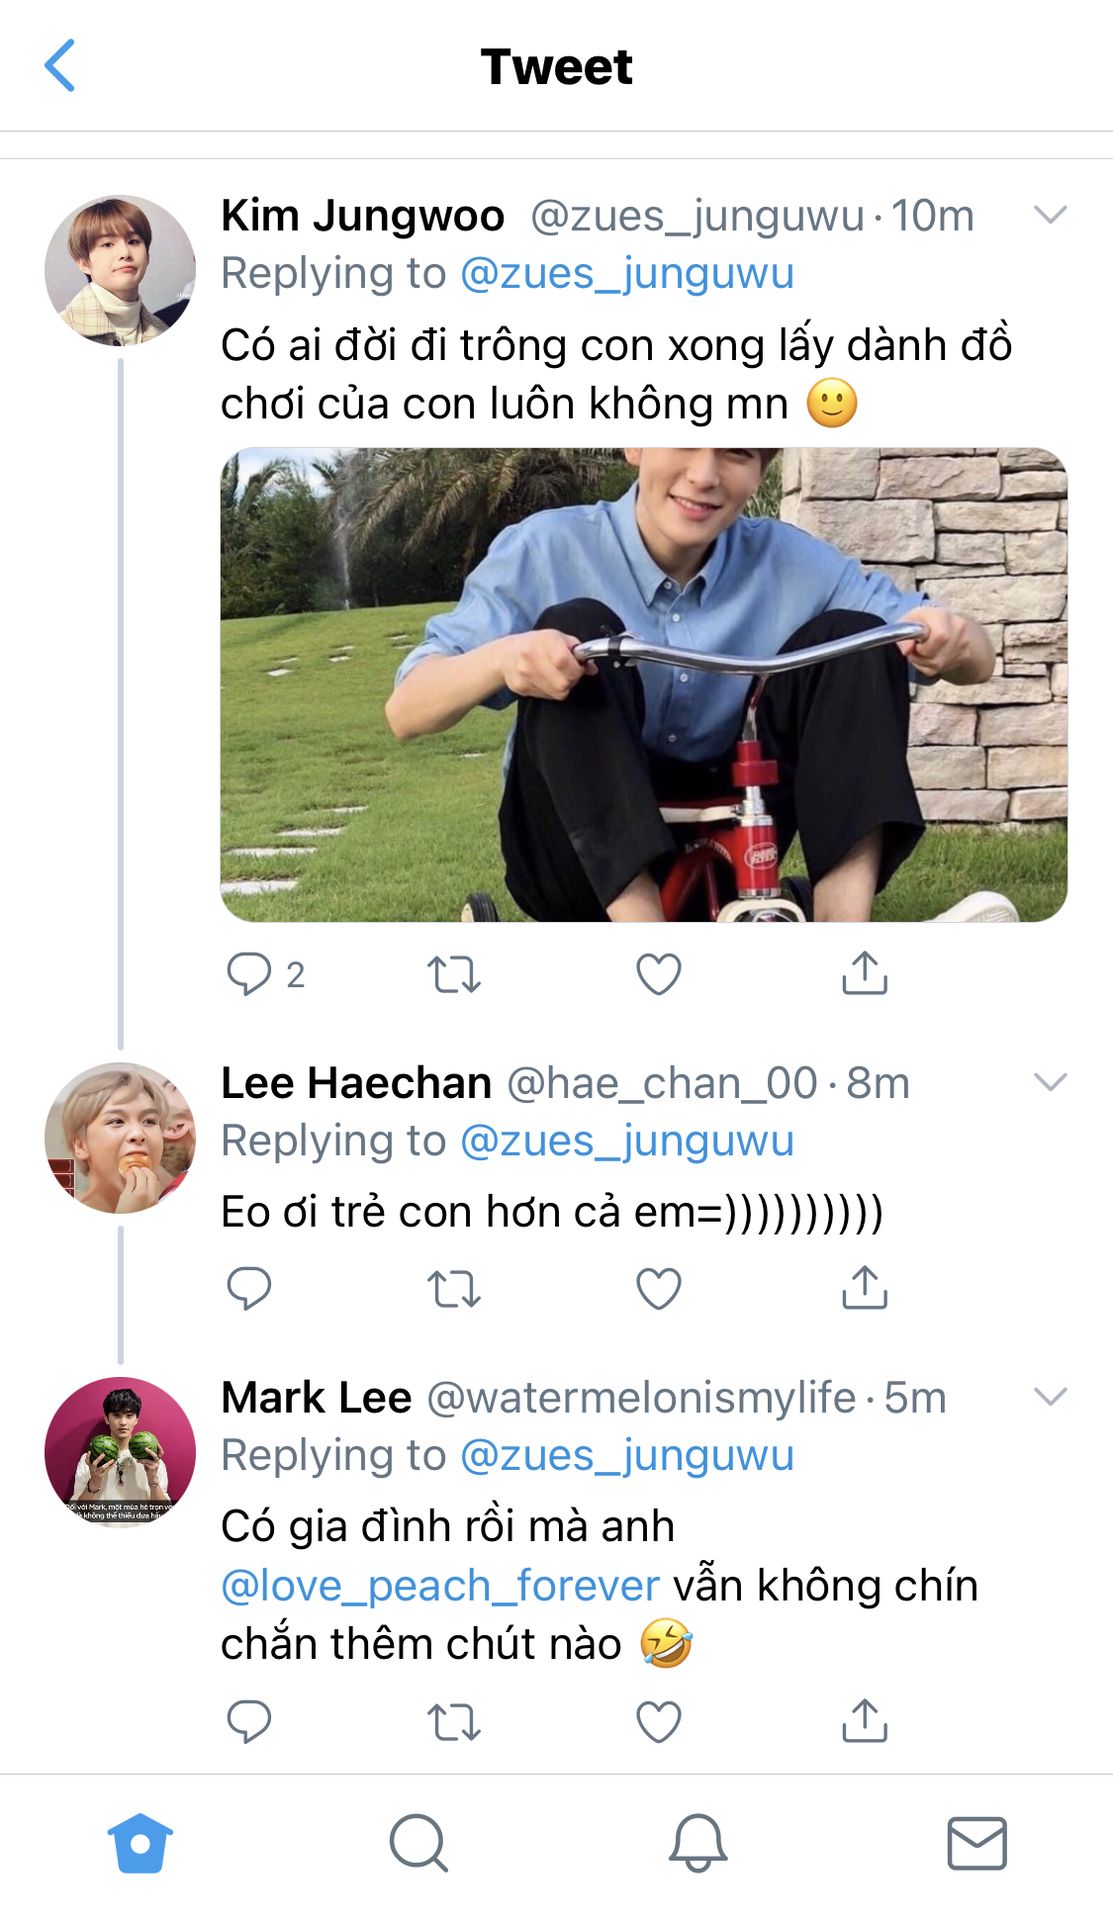The image size is (1113, 1920).
Task: Retweet Lee Haechan's reply
Action: pos(454,1289)
